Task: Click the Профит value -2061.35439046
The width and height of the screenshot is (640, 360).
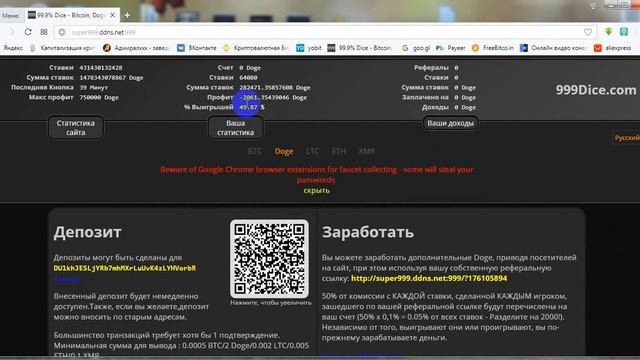Action: 273,97
